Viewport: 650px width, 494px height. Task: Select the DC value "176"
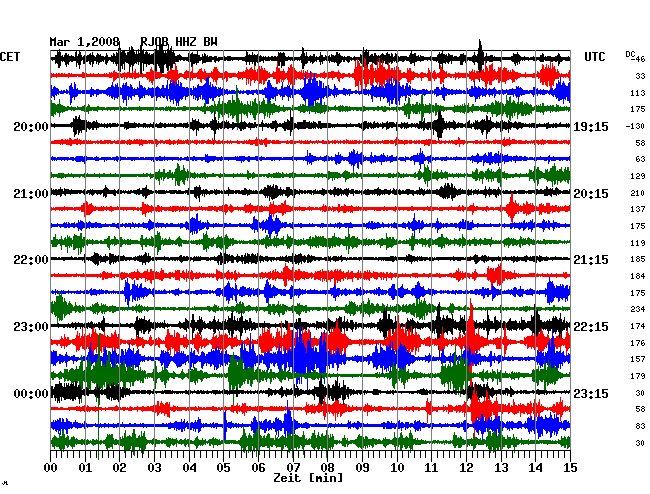pyautogui.click(x=638, y=343)
